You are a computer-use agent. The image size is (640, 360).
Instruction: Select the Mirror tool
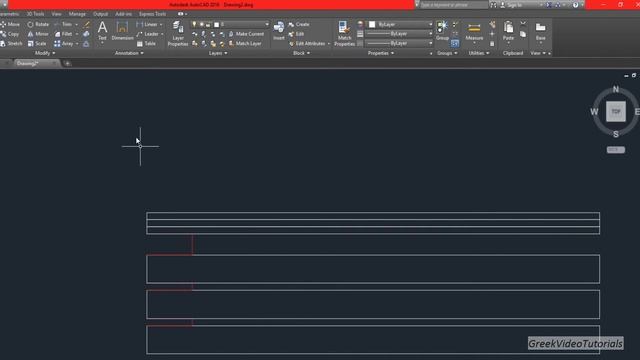pyautogui.click(x=38, y=34)
